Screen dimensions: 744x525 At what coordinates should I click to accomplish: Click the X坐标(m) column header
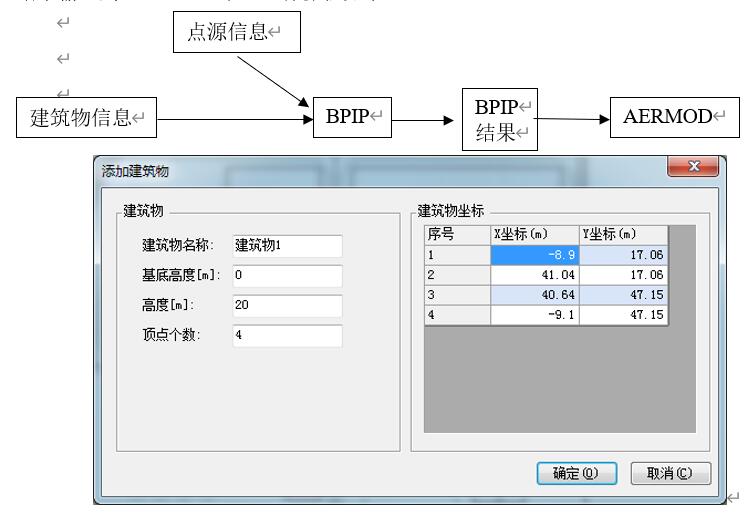534,235
